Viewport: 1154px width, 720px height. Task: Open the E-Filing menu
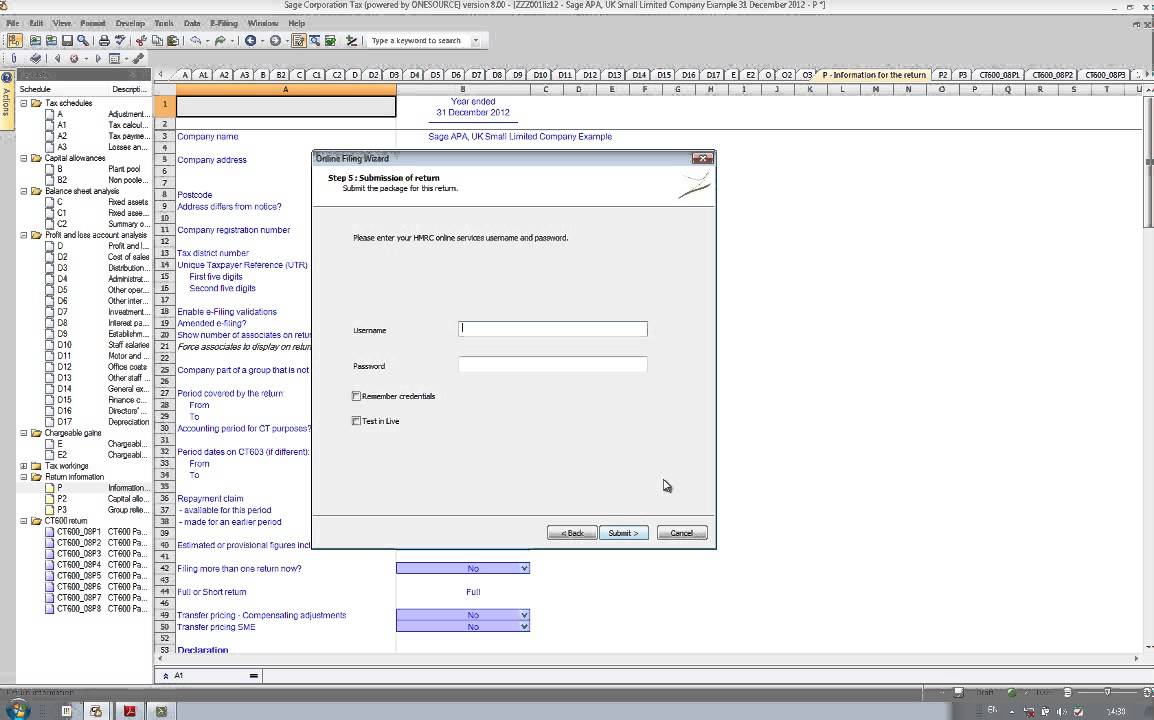224,24
